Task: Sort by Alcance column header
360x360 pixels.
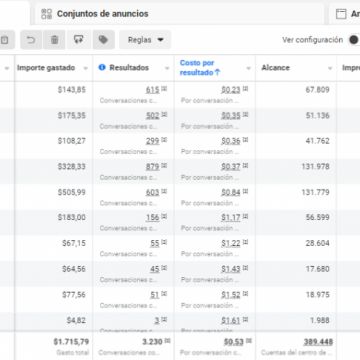Action: click(275, 68)
